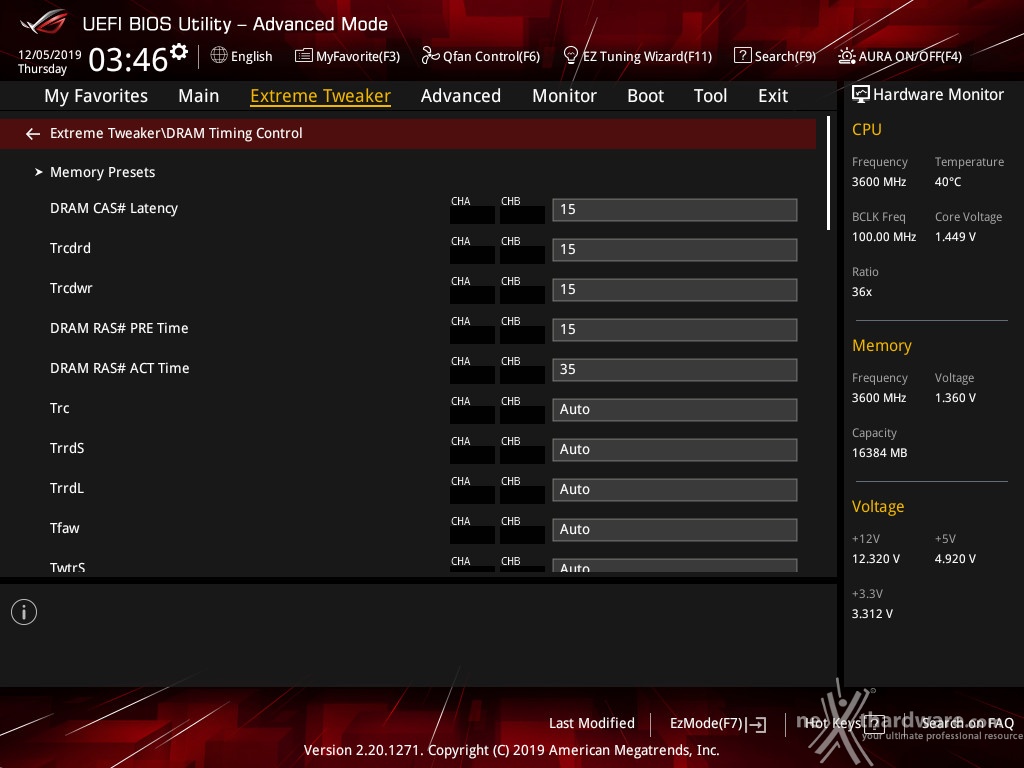Click the Hardware Monitor screen icon
Viewport: 1024px width, 768px height.
tap(861, 95)
